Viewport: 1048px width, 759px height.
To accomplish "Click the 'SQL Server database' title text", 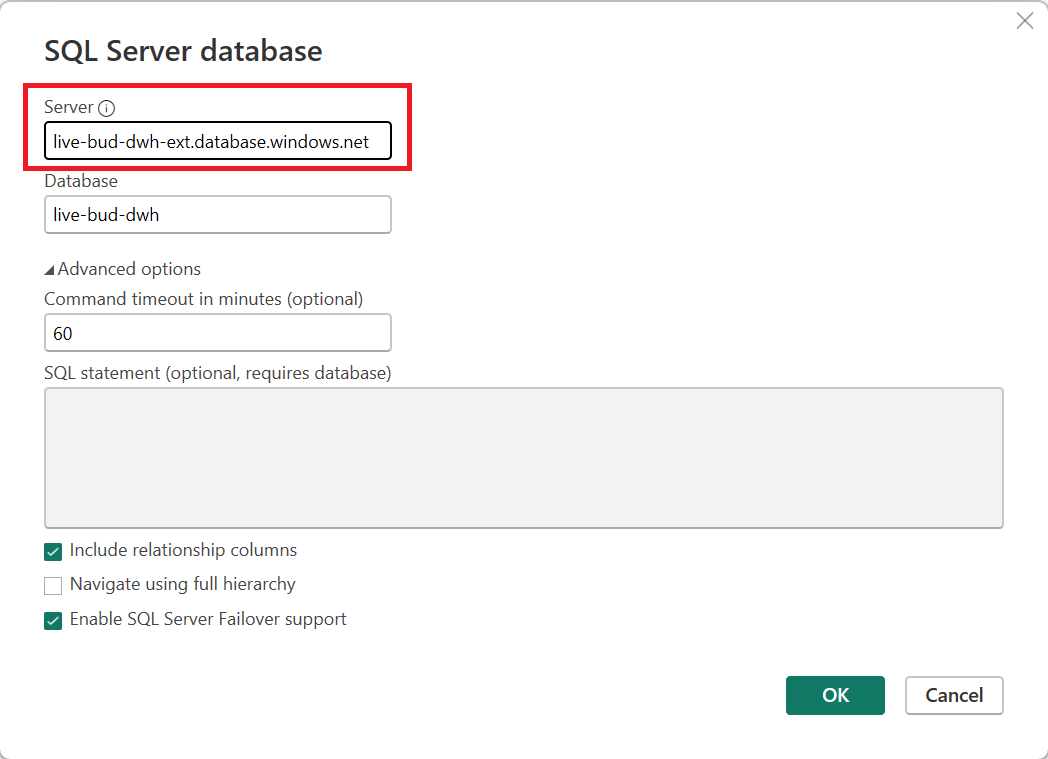I will click(x=183, y=51).
